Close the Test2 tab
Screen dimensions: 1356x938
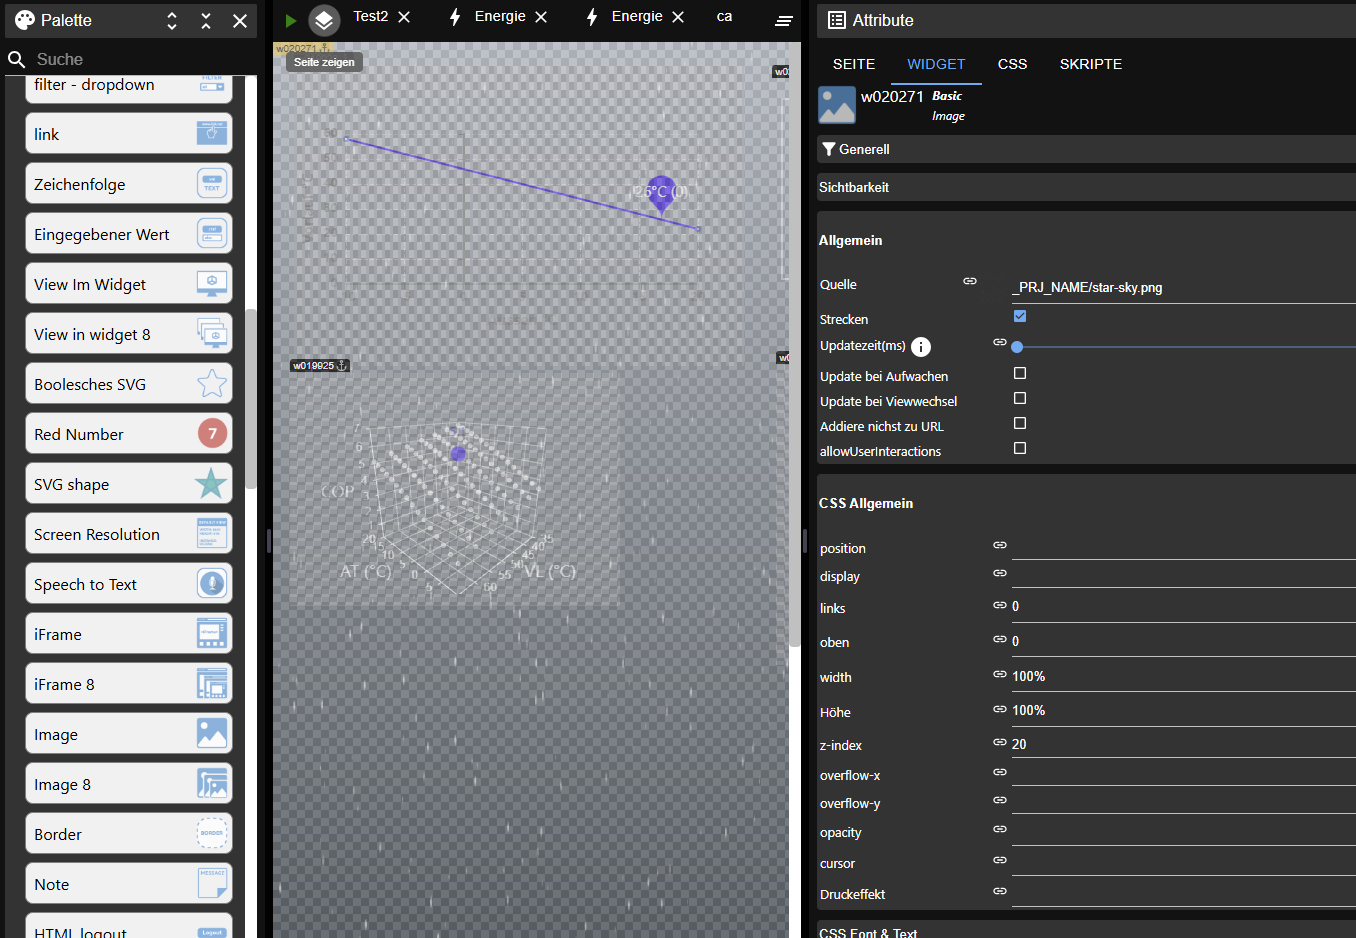(x=404, y=17)
